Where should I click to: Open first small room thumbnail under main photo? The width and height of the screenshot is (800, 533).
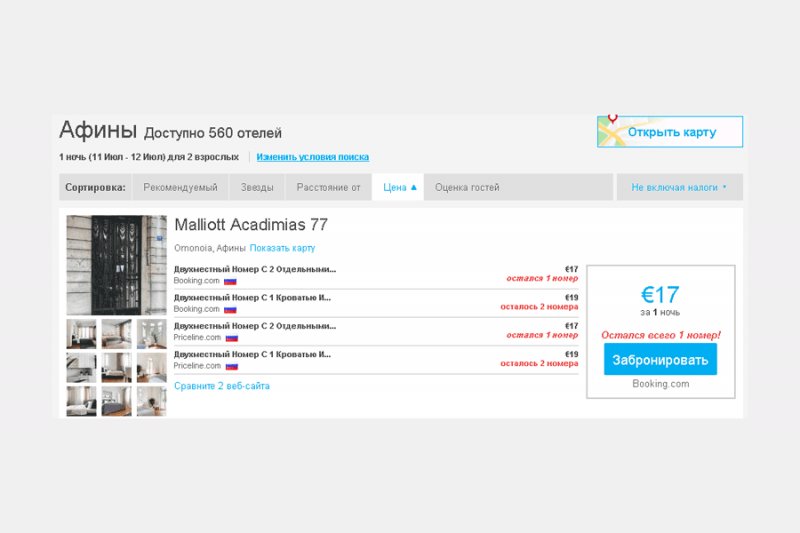81,334
